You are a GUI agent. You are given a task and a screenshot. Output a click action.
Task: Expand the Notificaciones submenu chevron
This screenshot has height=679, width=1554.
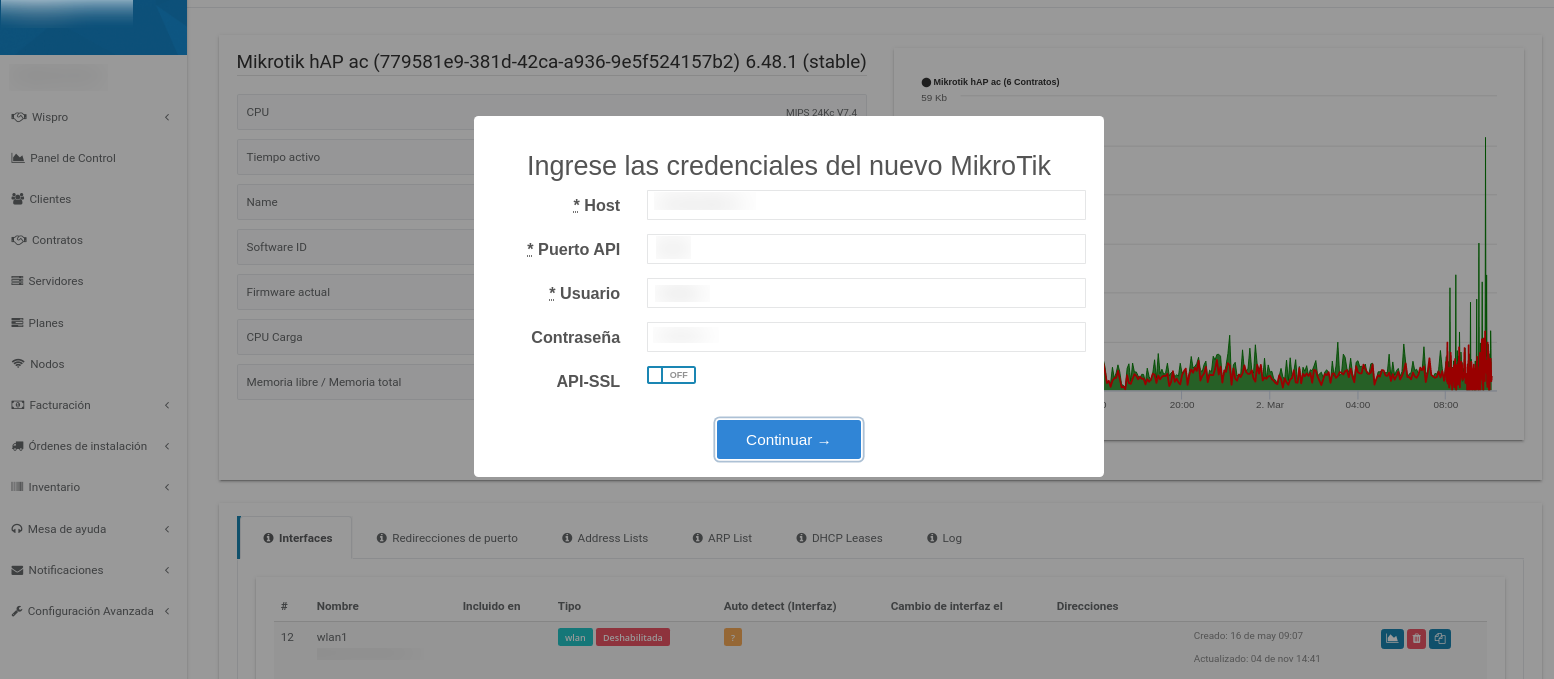pyautogui.click(x=167, y=570)
